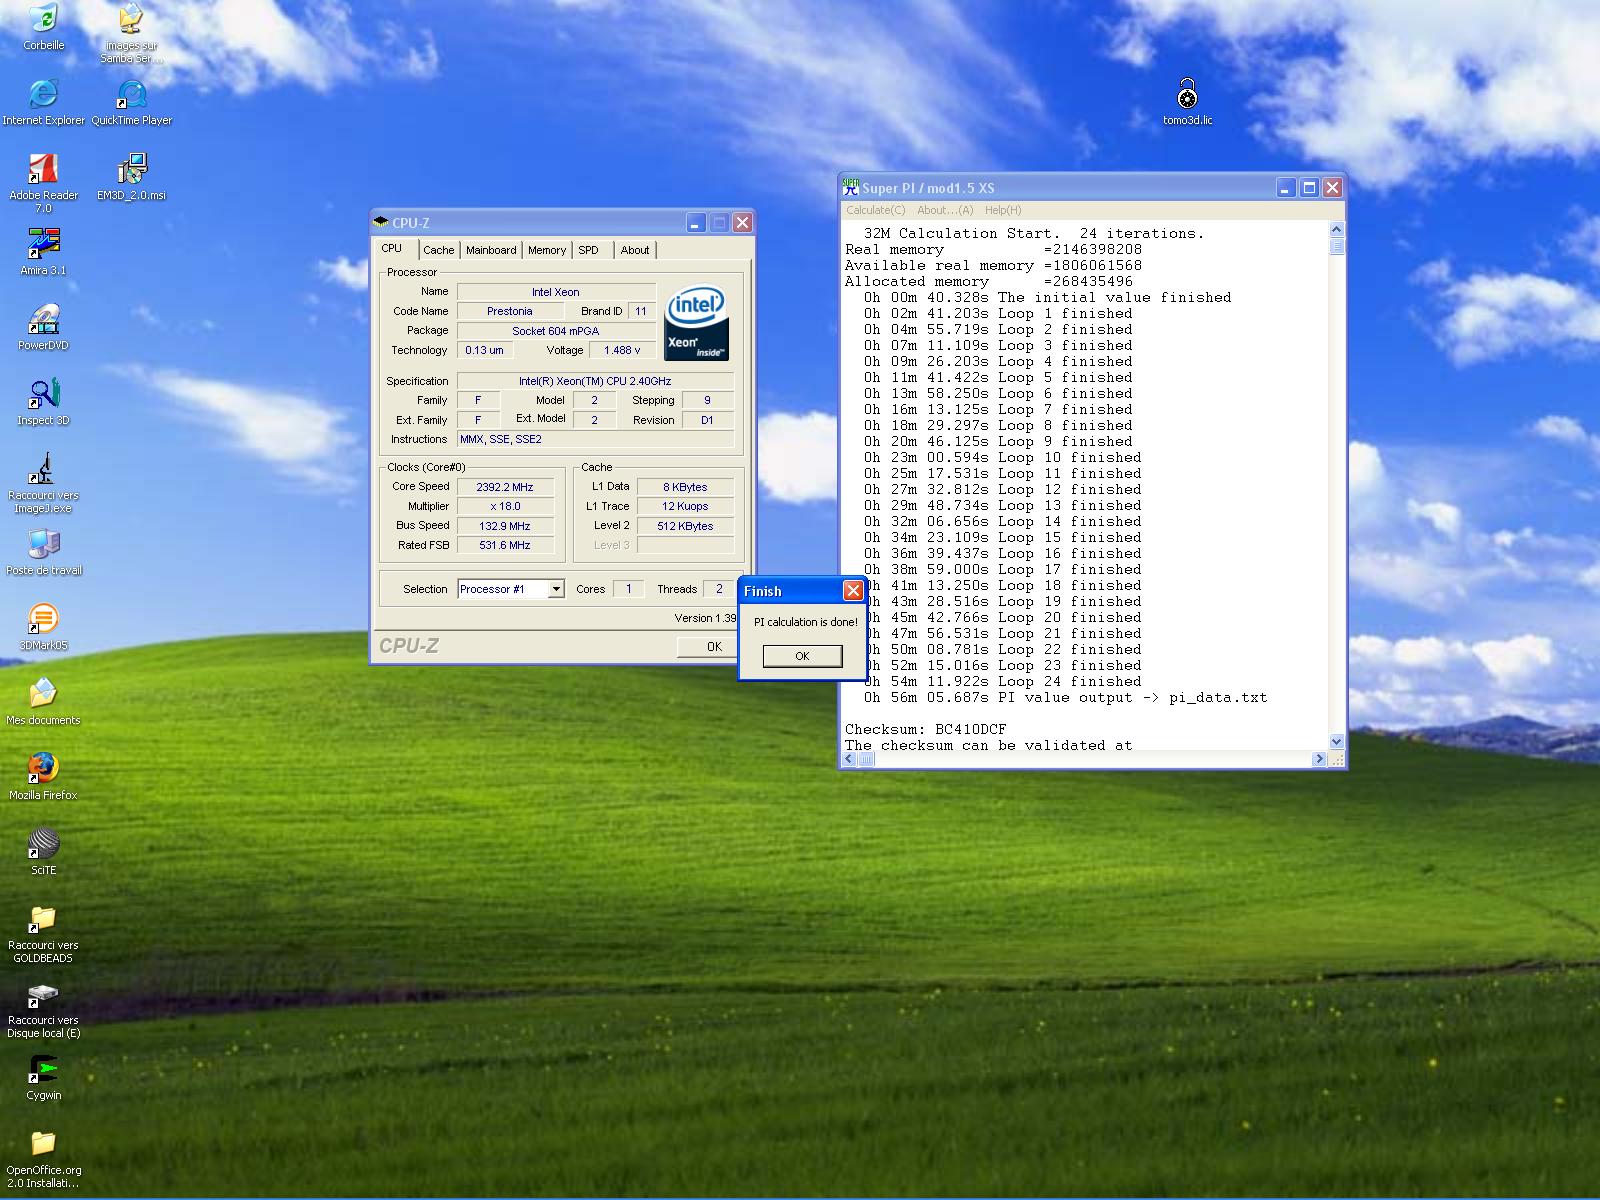Open the Calculate(C) menu in Super PI
This screenshot has height=1200, width=1600.
(875, 210)
